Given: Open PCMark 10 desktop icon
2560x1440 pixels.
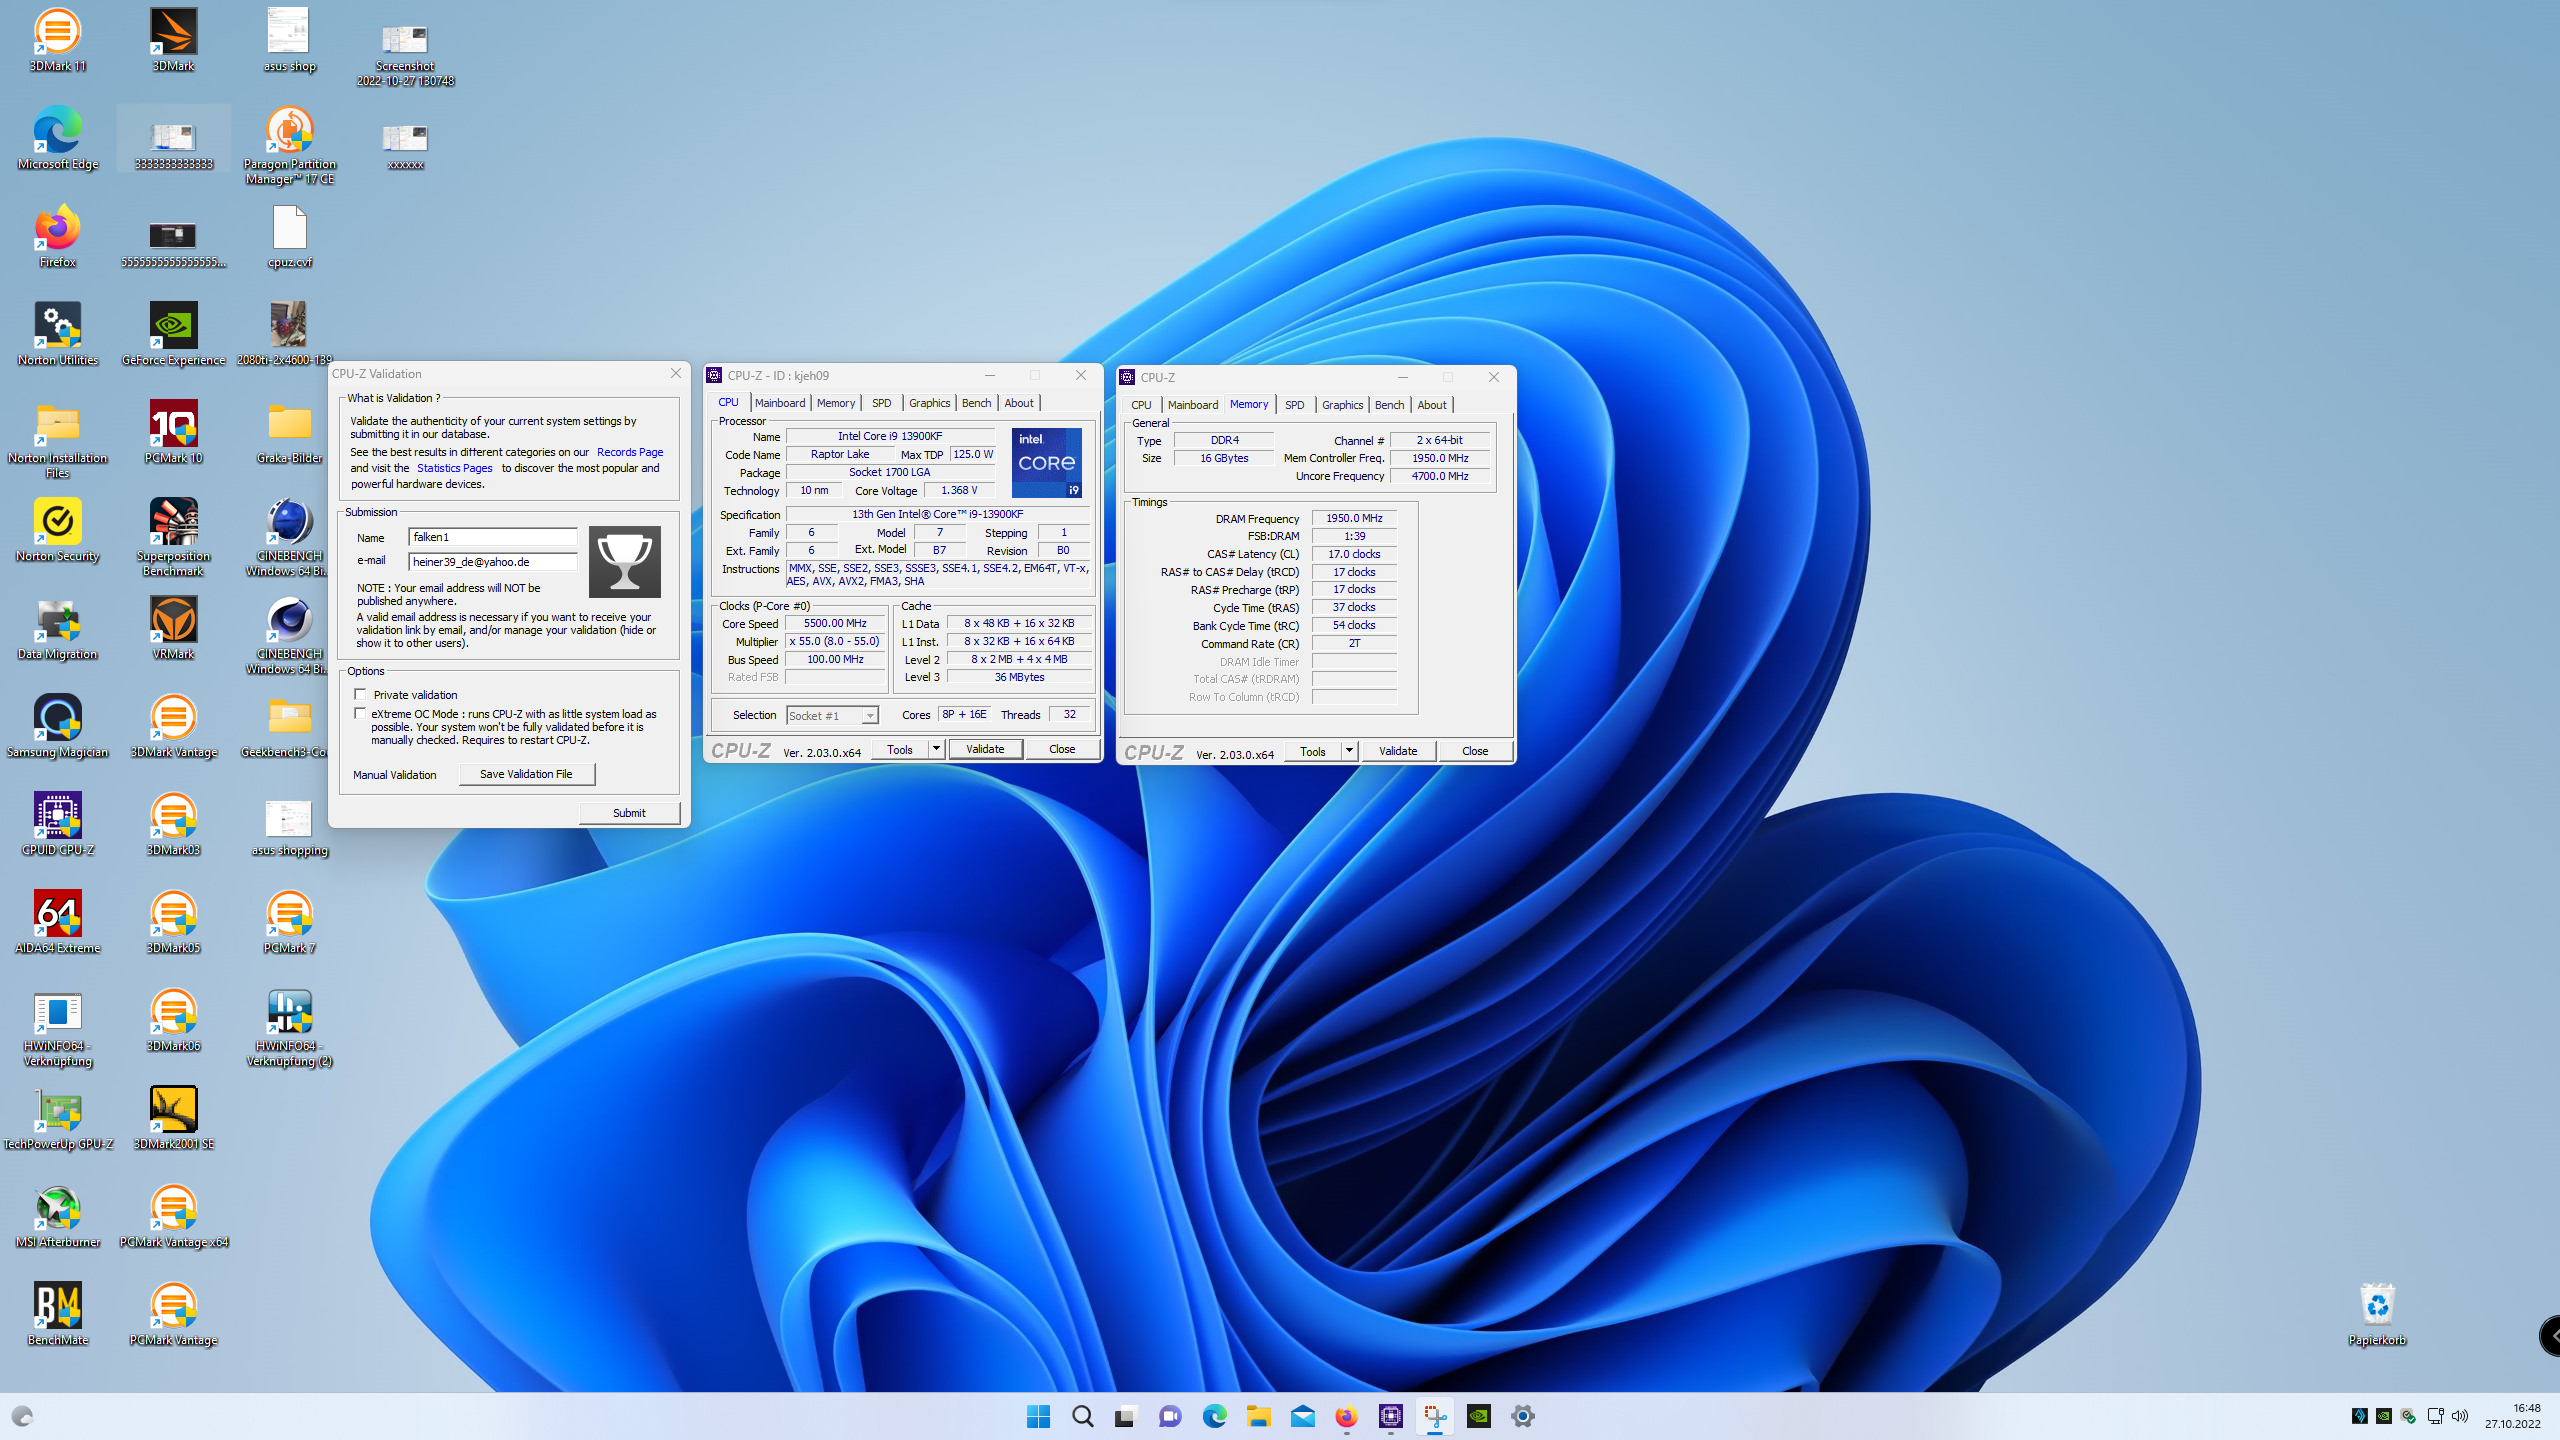Looking at the screenshot, I should (173, 432).
